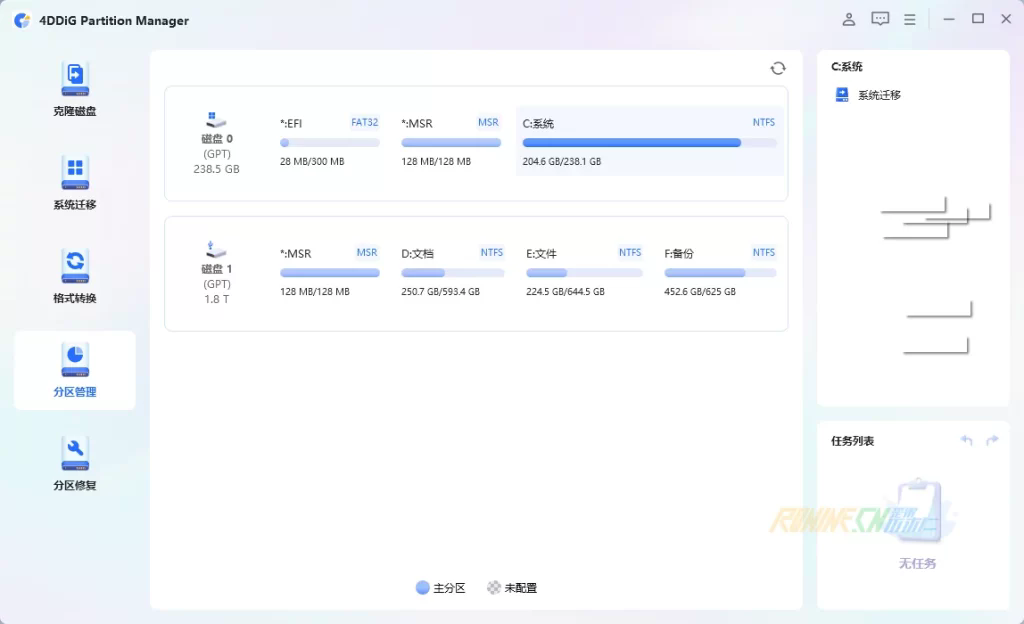Image resolution: width=1024 pixels, height=624 pixels.
Task: Open the user account icon
Action: tap(849, 19)
